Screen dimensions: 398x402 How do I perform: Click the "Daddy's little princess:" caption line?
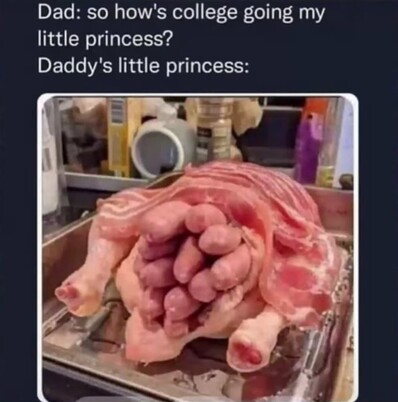pyautogui.click(x=143, y=66)
